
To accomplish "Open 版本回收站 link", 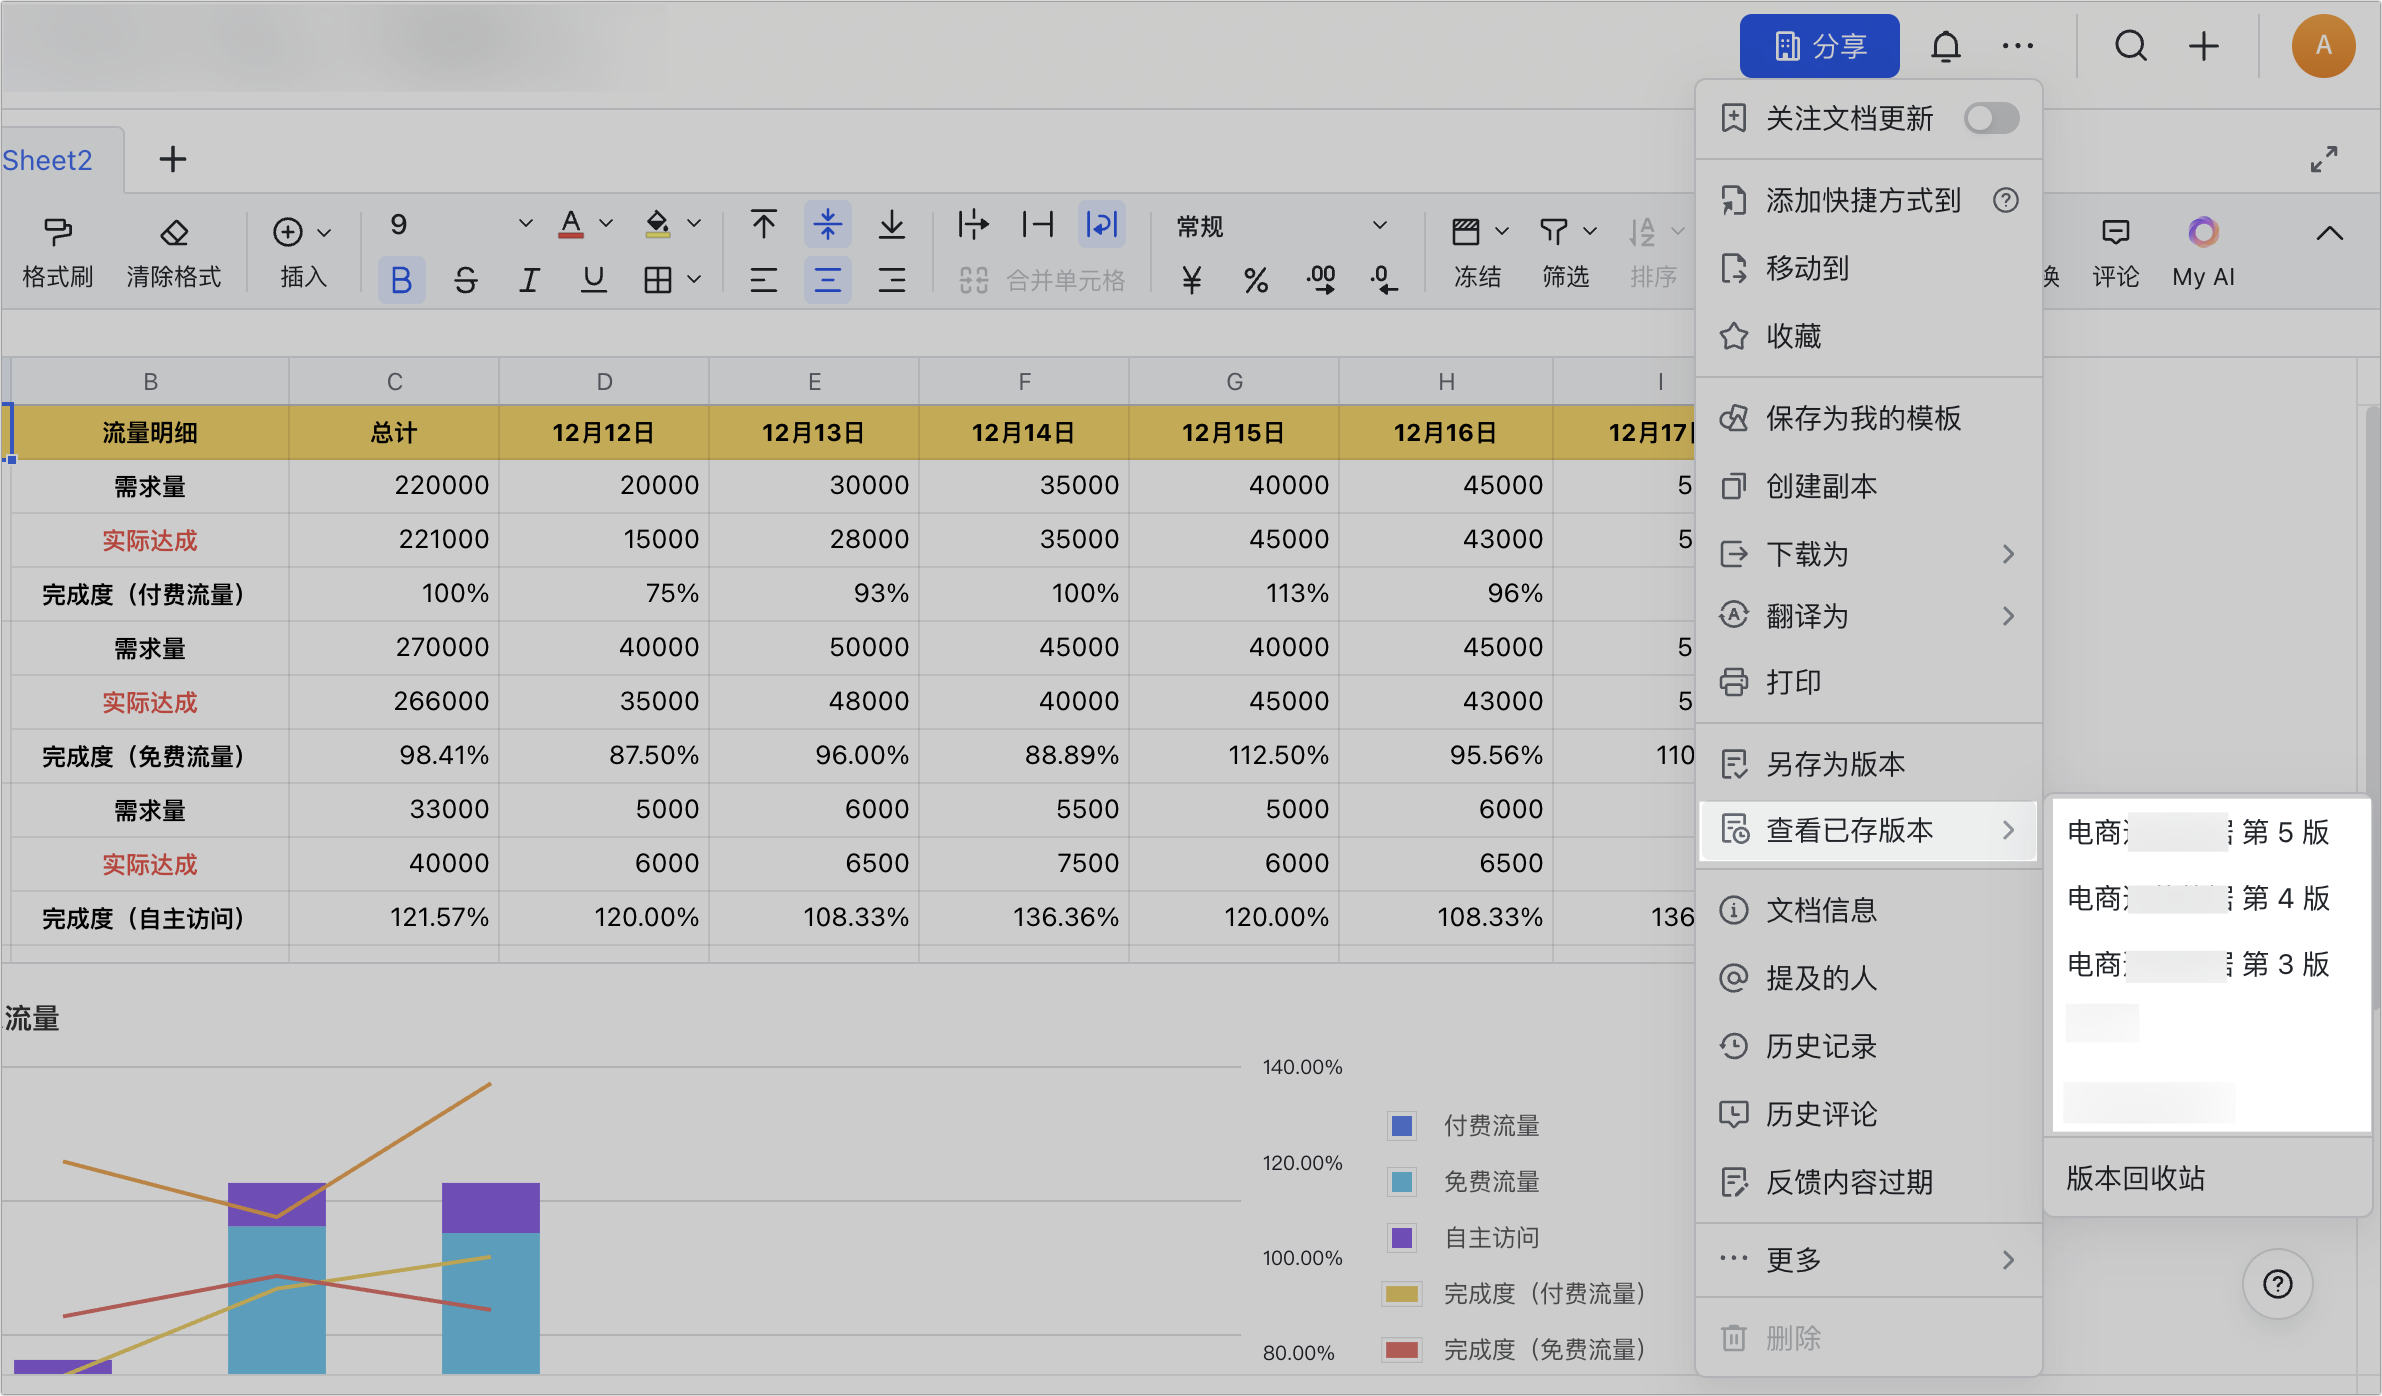I will [x=2136, y=1178].
